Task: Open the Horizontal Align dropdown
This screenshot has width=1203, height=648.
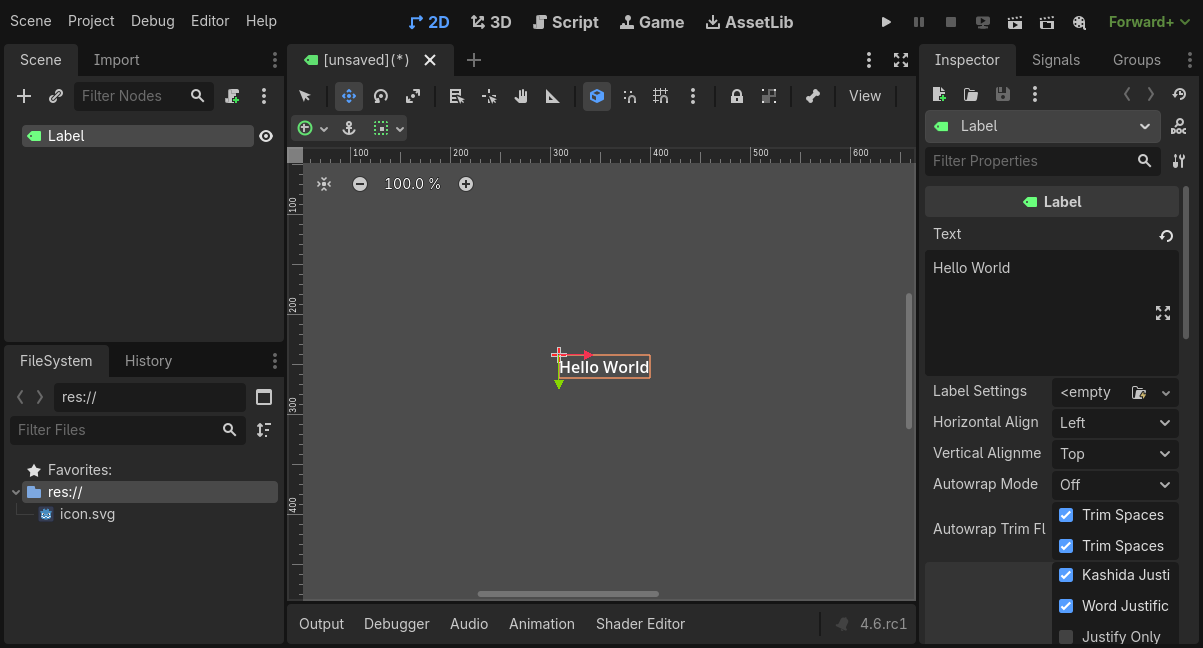Action: (1114, 422)
